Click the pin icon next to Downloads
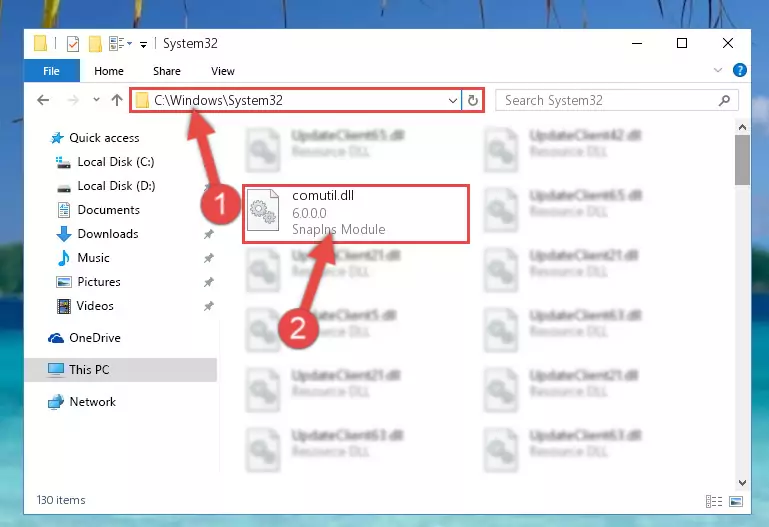Viewport: 769px width, 527px height. (209, 234)
